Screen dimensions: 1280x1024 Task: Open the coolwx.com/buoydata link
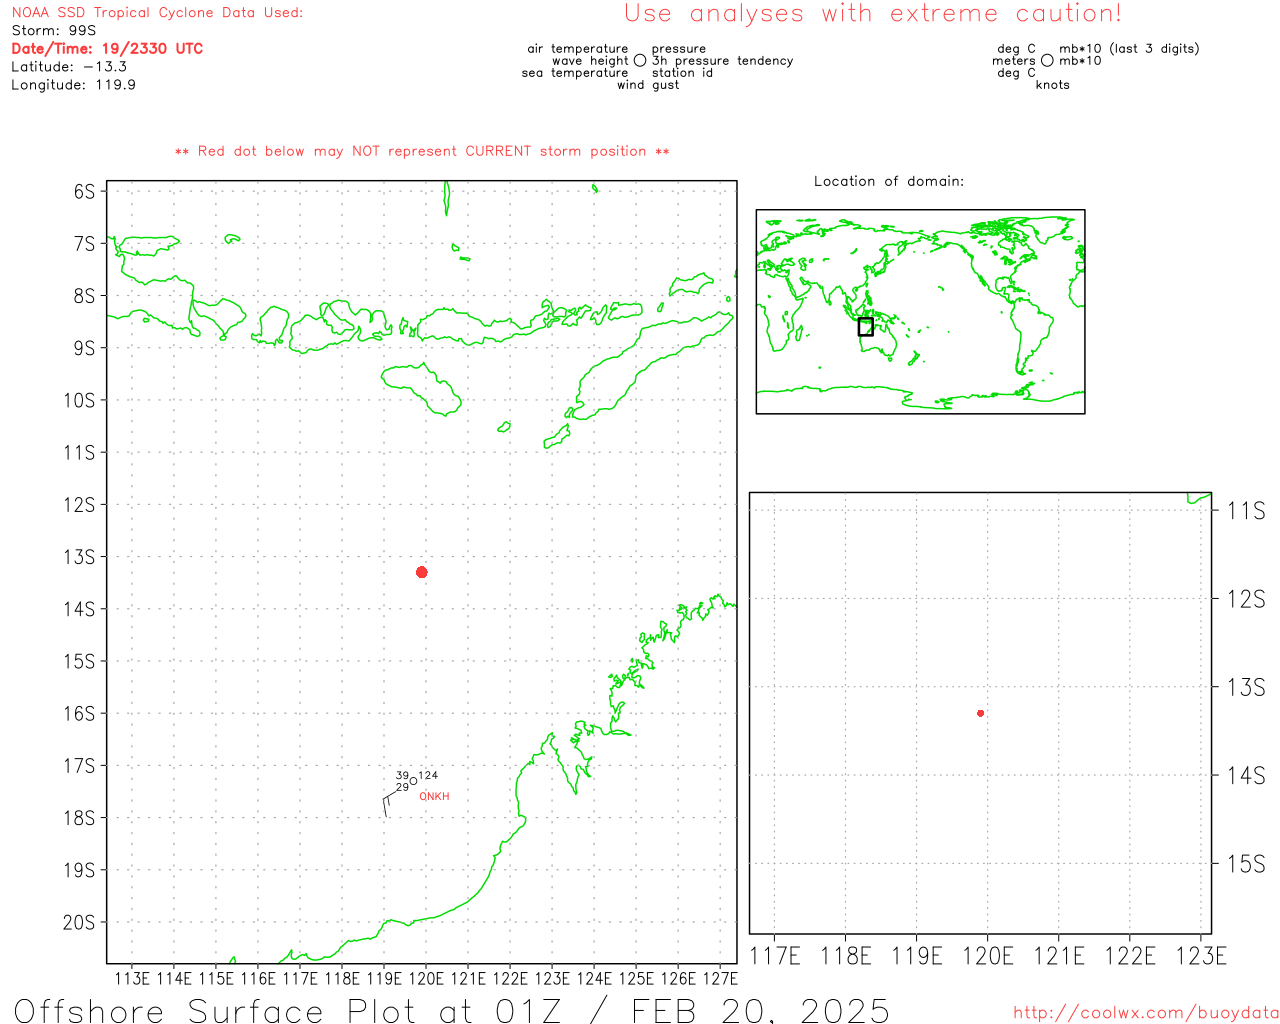(1146, 1013)
